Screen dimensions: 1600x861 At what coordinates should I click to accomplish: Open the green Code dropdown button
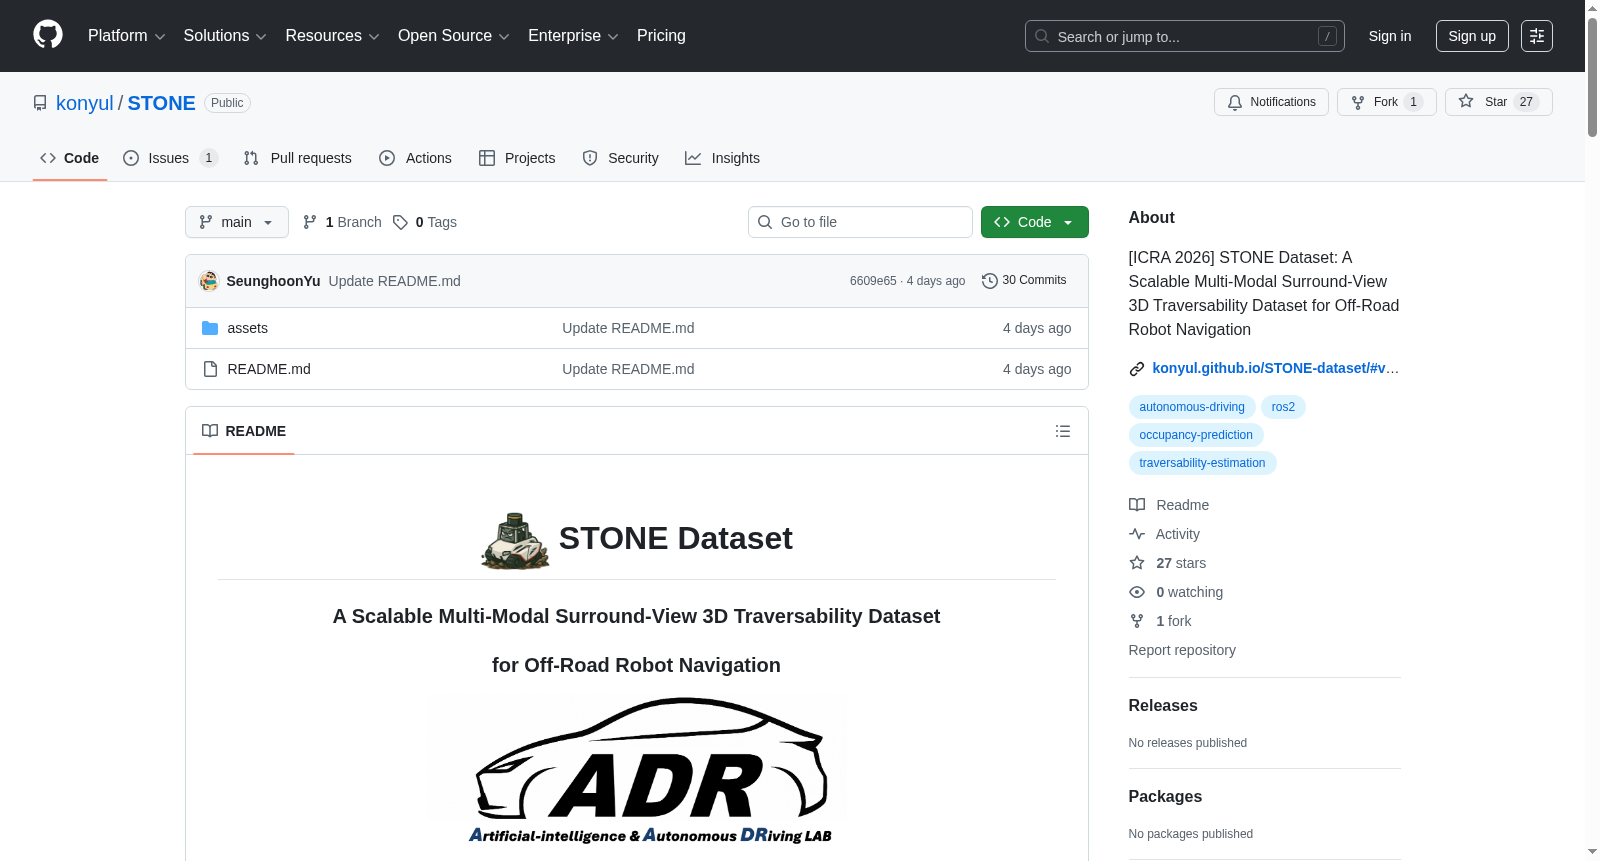tap(1035, 222)
